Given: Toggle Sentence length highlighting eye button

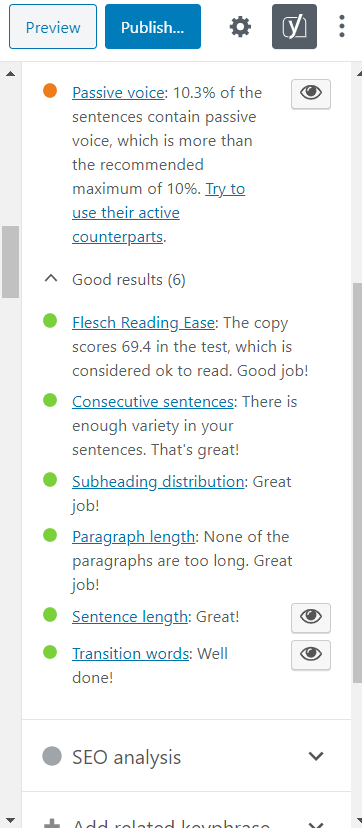Looking at the screenshot, I should pyautogui.click(x=311, y=618).
